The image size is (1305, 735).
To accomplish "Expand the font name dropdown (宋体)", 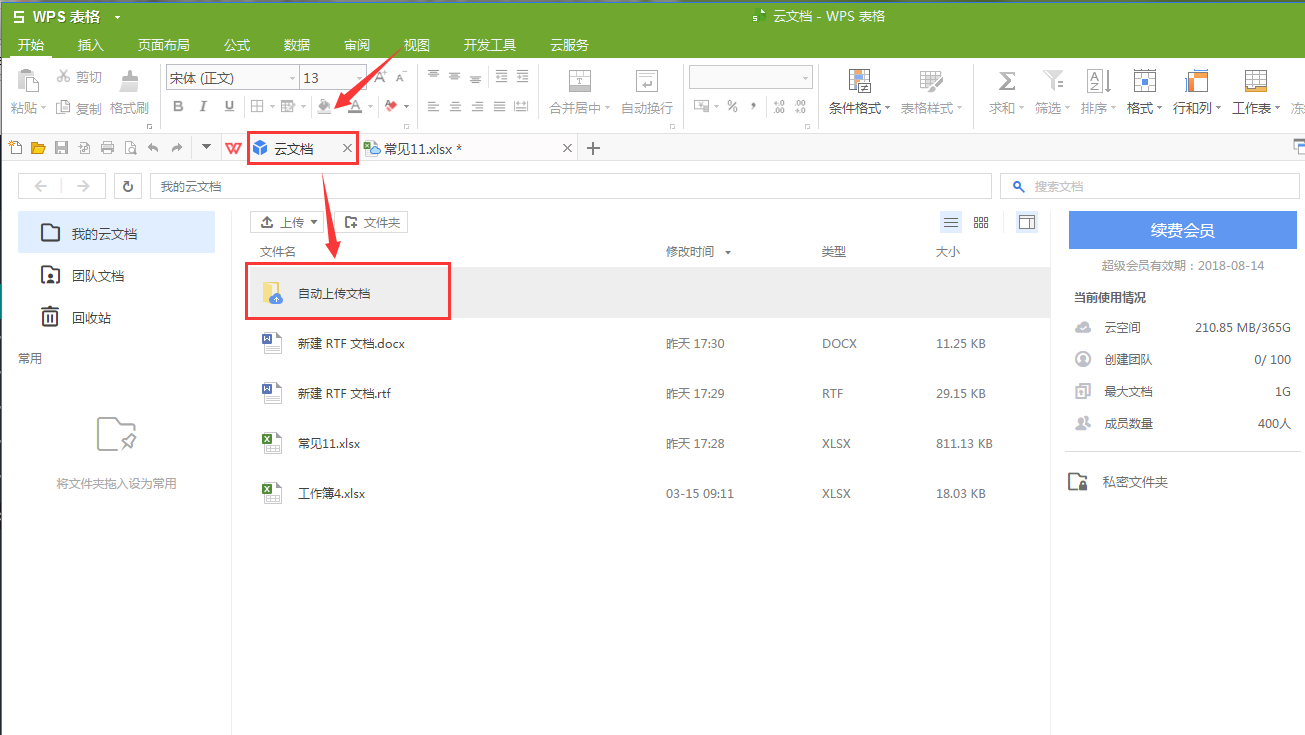I will (292, 78).
